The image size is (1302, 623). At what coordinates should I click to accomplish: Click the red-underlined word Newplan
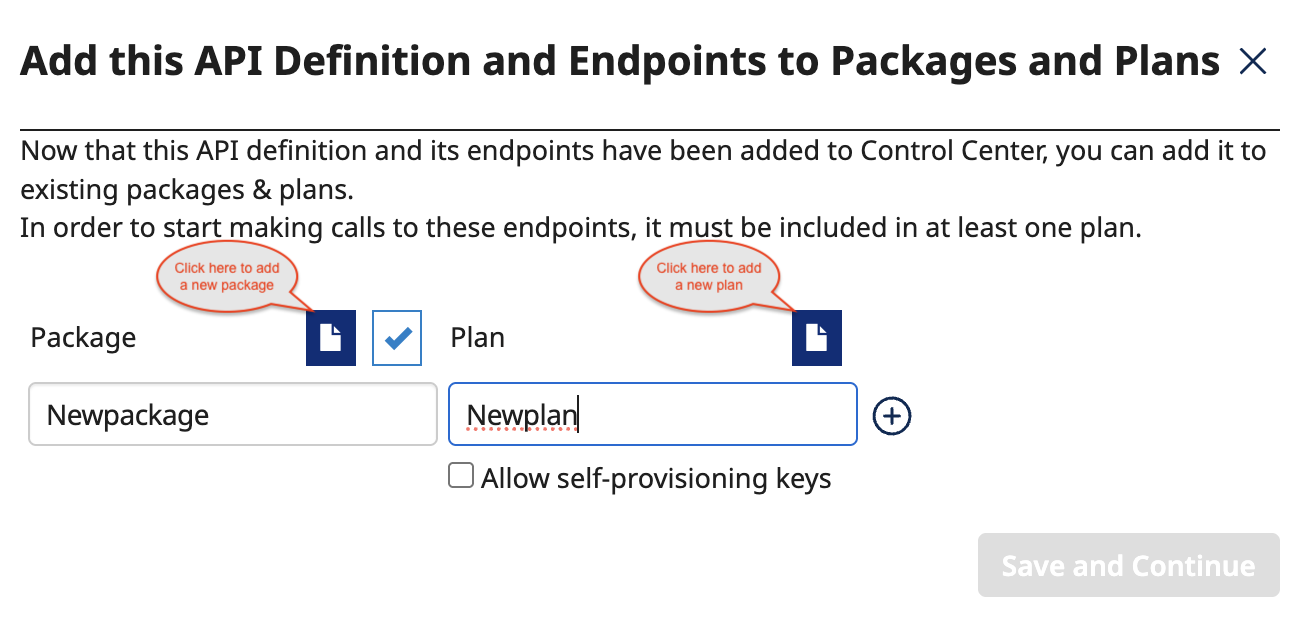[523, 414]
